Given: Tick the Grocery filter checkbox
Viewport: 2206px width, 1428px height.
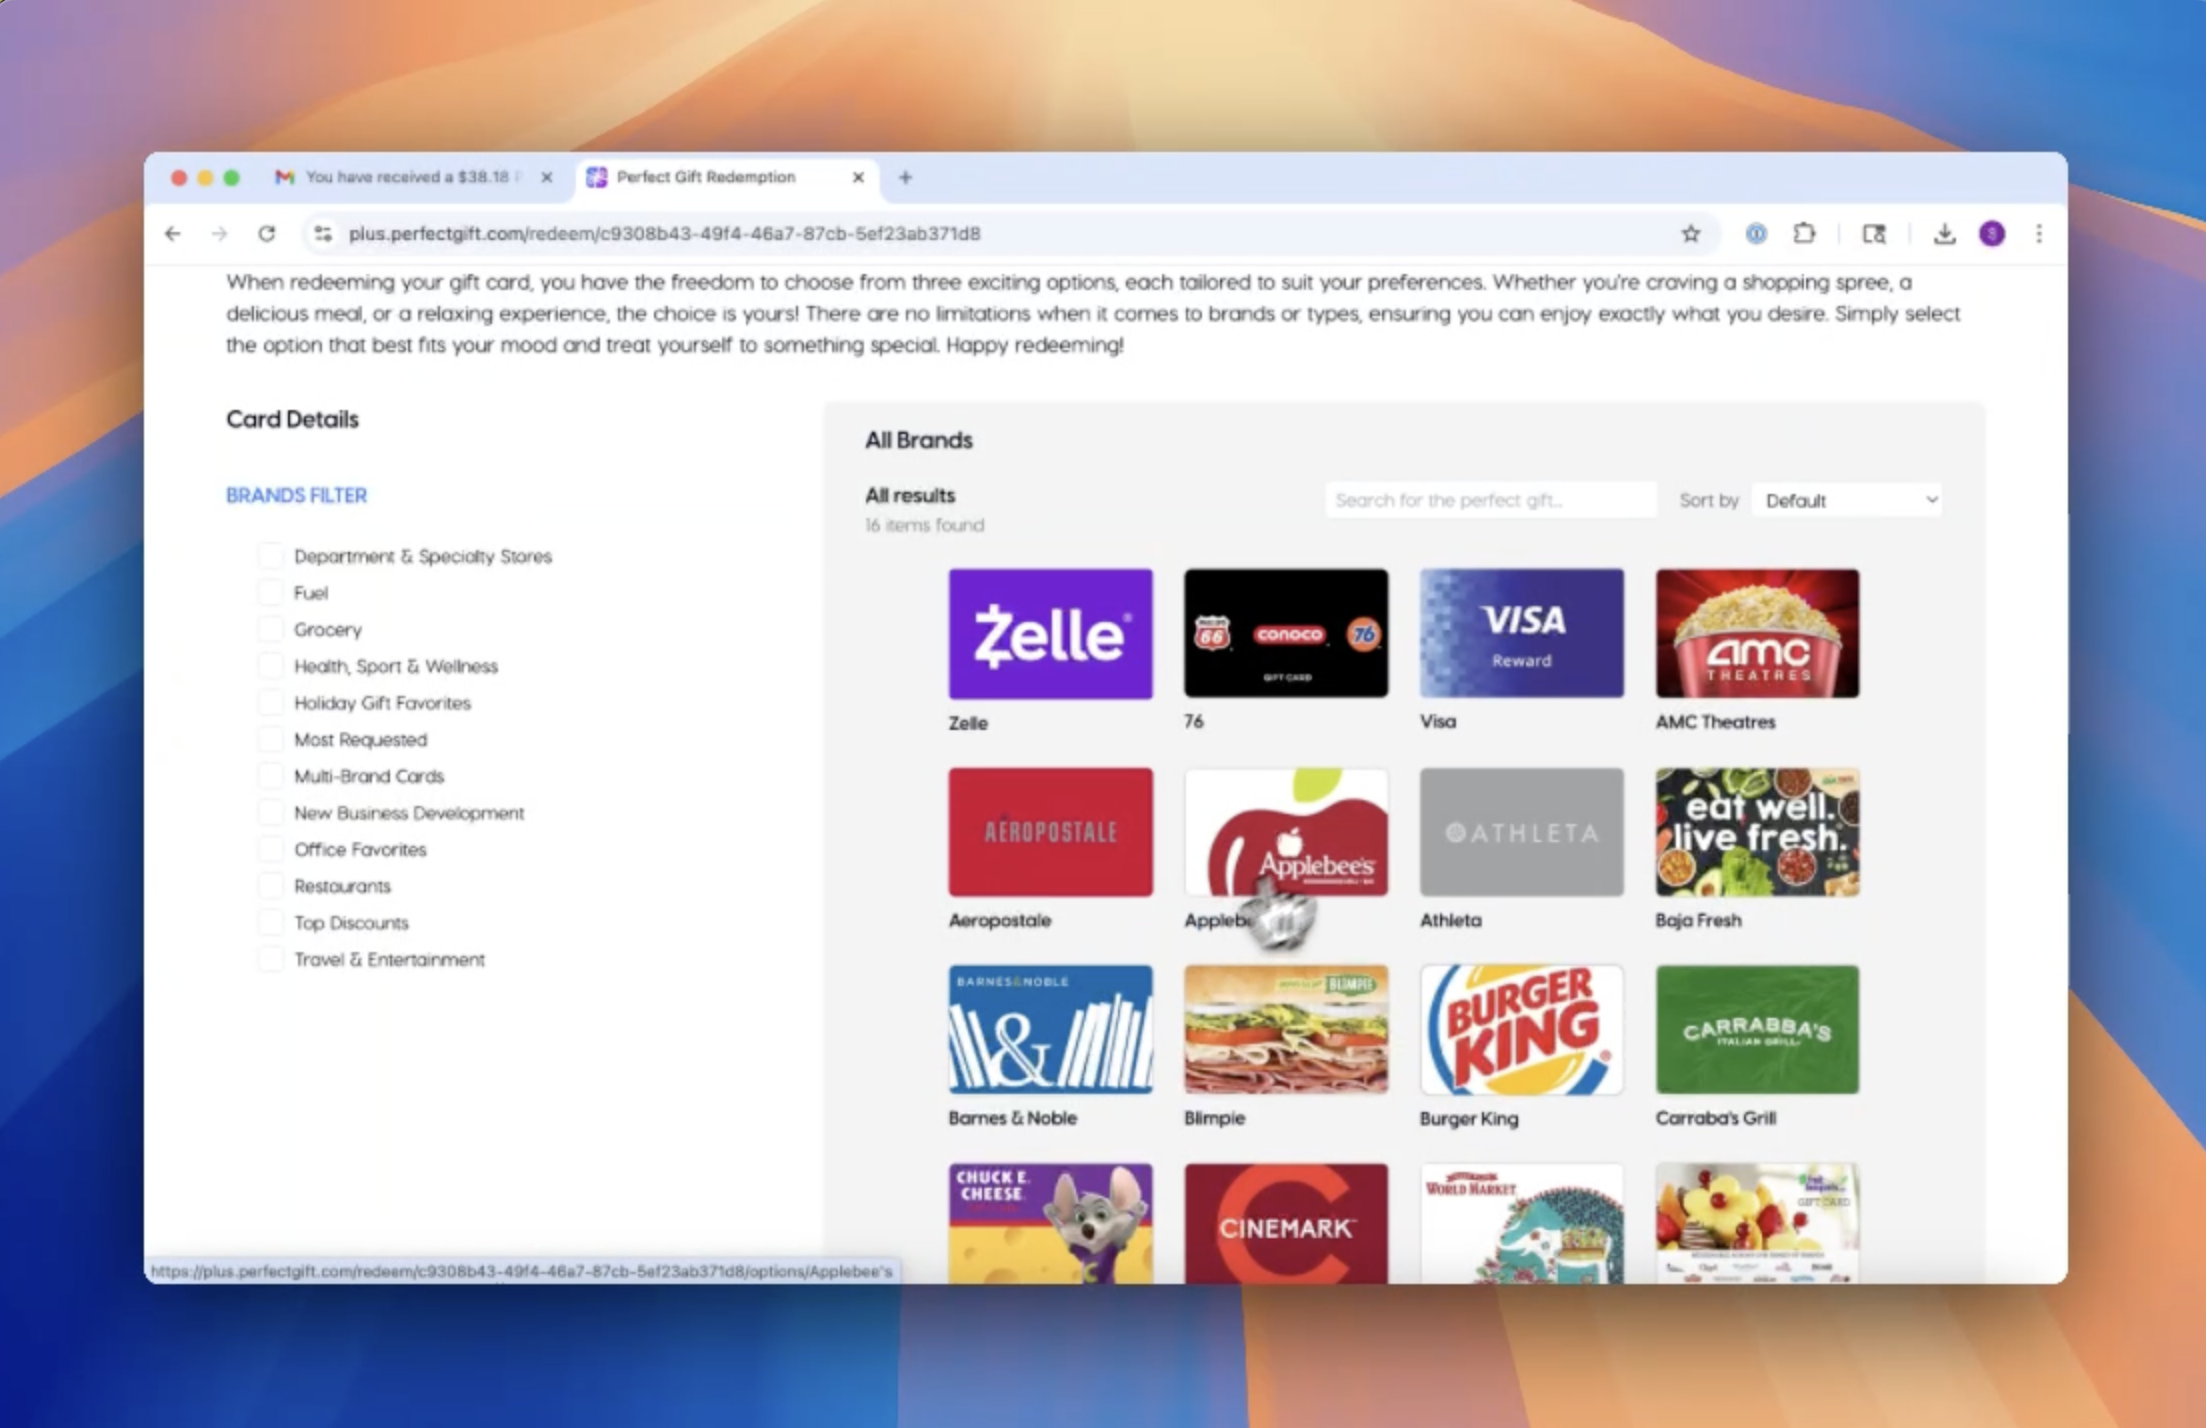Looking at the screenshot, I should 270,629.
